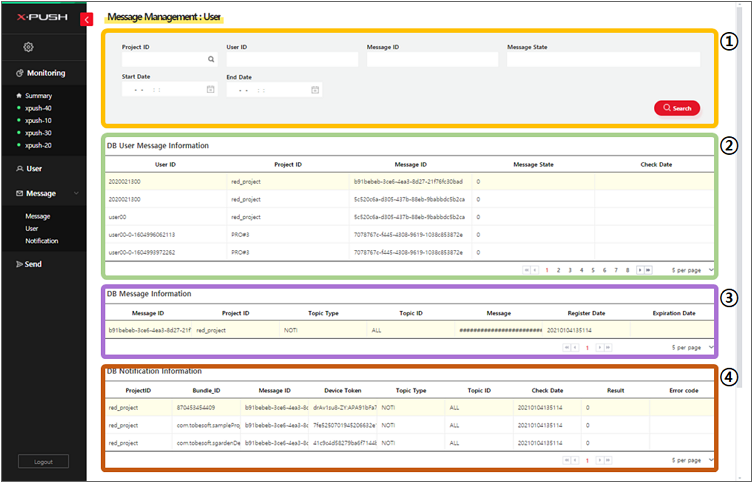
Task: Click first page arrow in Message Information table
Action: pyautogui.click(x=566, y=347)
